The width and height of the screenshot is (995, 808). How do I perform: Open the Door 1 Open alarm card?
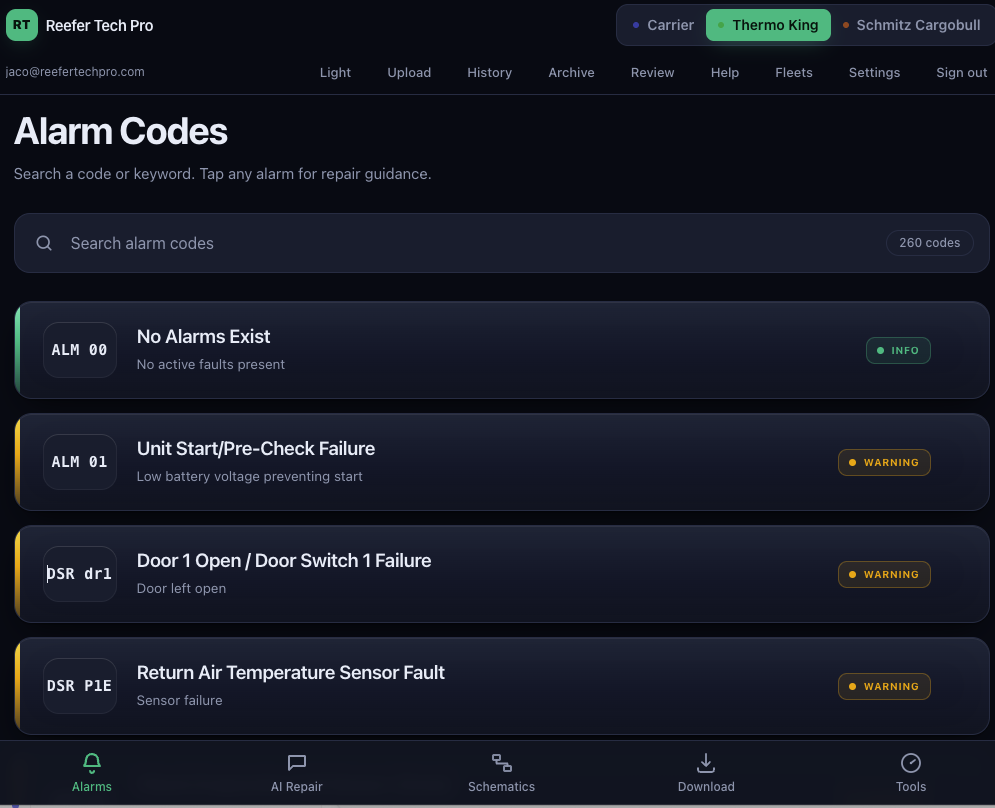(501, 574)
